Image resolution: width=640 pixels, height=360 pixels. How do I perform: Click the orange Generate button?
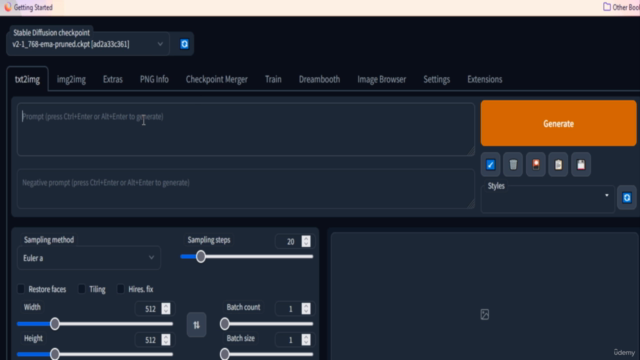tap(558, 123)
